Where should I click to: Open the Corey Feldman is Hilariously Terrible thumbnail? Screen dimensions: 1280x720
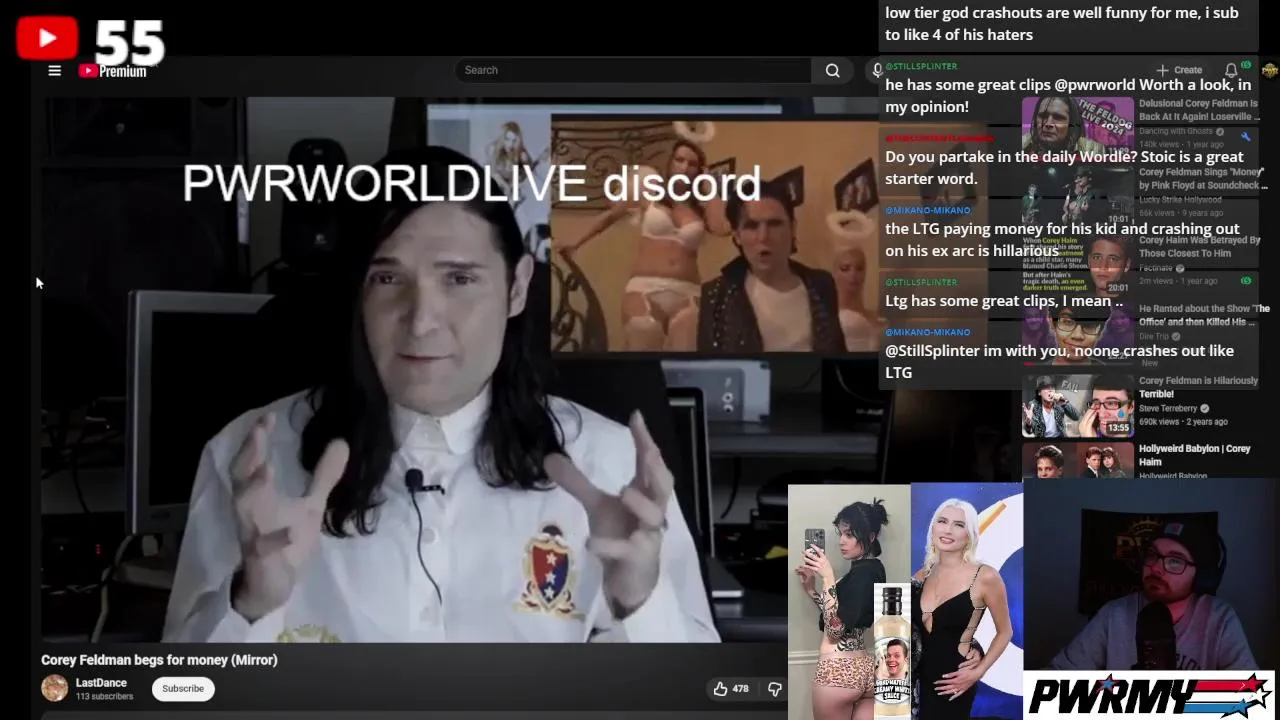click(x=1078, y=405)
